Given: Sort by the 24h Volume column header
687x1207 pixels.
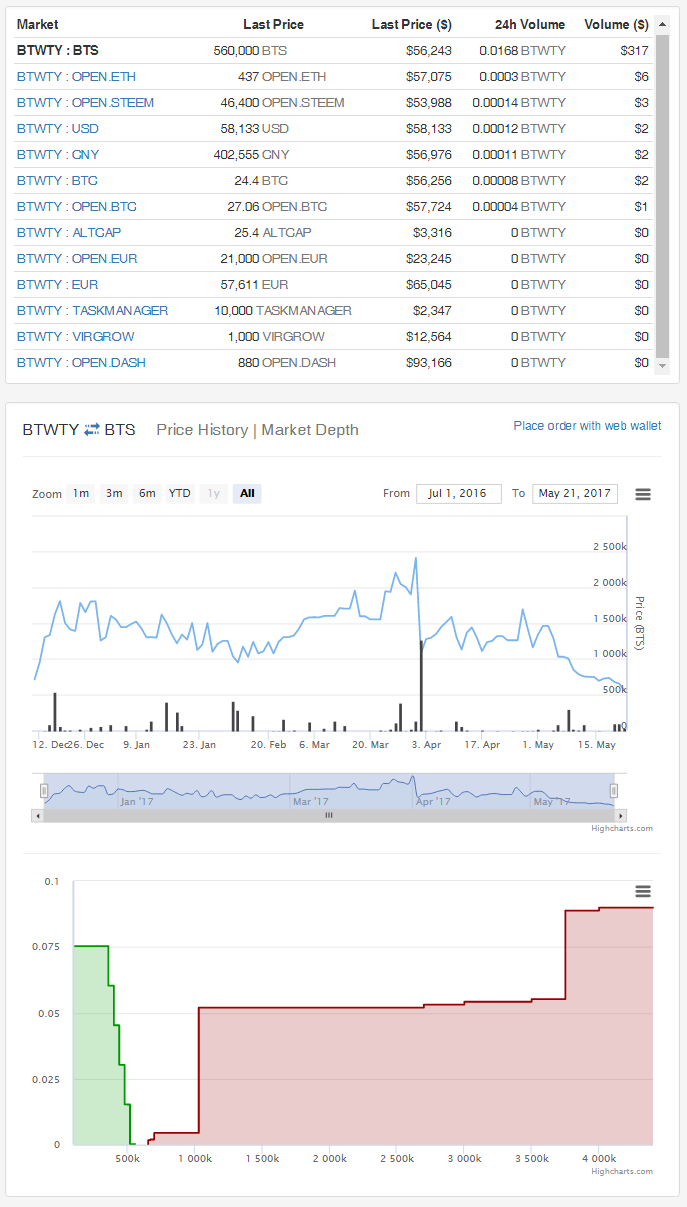Looking at the screenshot, I should [x=529, y=24].
